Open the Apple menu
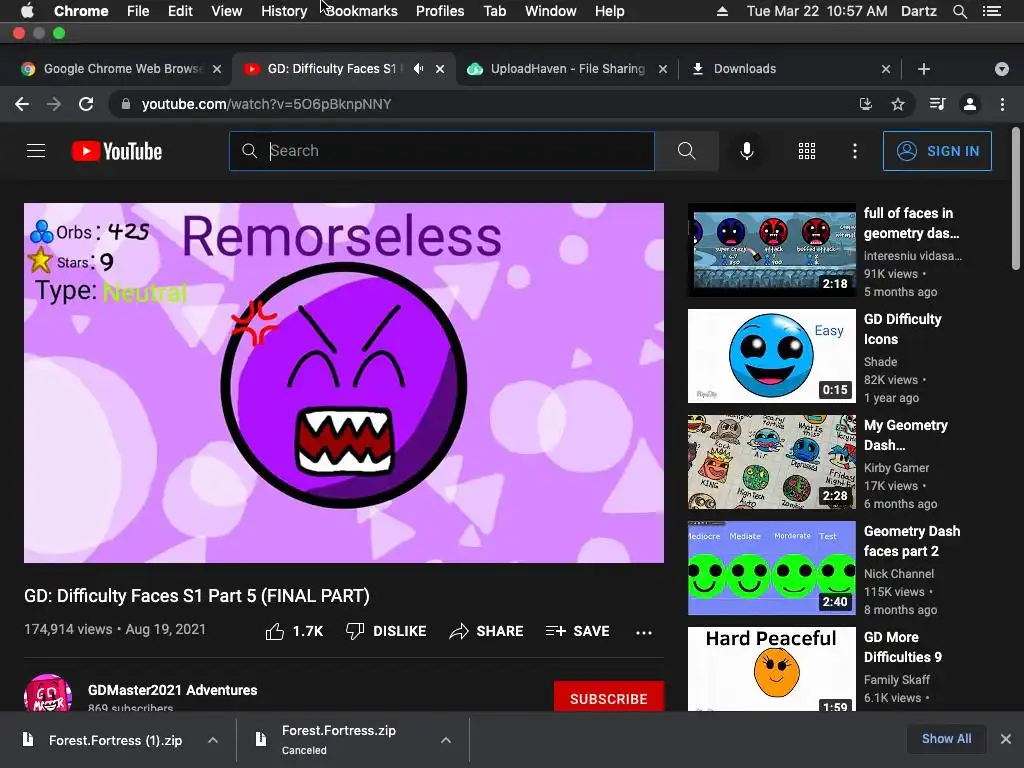 pyautogui.click(x=27, y=10)
